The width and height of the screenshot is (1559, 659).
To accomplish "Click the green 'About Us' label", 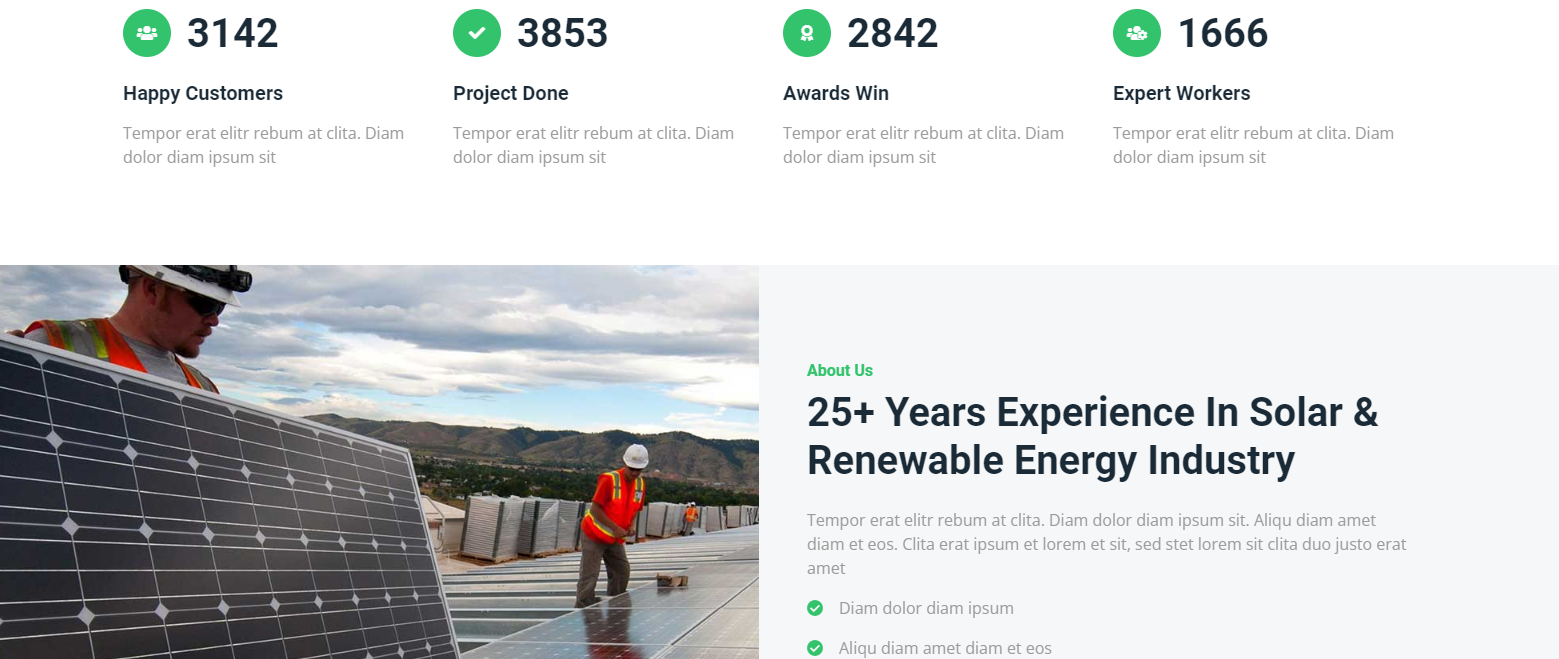I will pos(839,370).
